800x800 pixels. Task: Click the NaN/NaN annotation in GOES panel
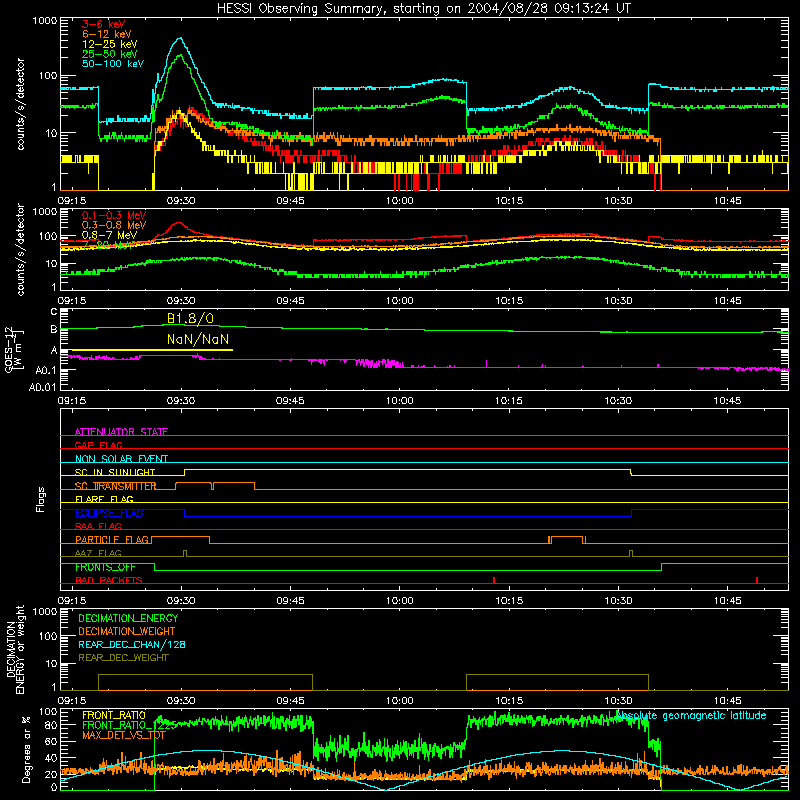[x=198, y=339]
